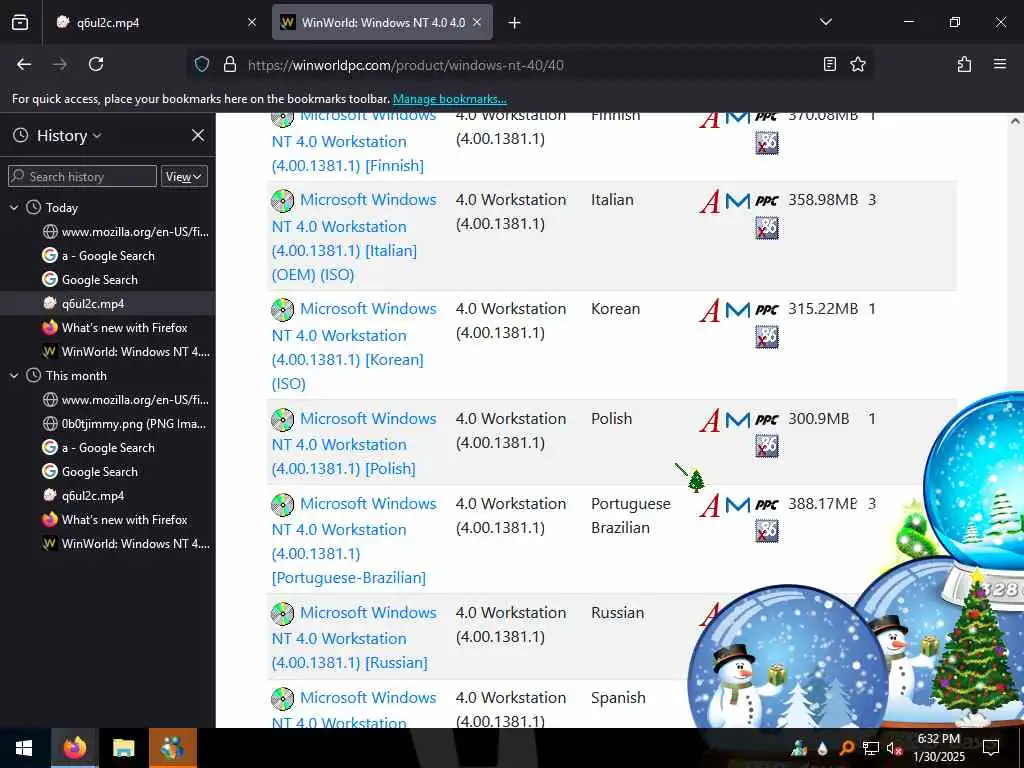The width and height of the screenshot is (1024, 768).
Task: Click the CD disc icon for Russian entry
Action: coord(283,614)
